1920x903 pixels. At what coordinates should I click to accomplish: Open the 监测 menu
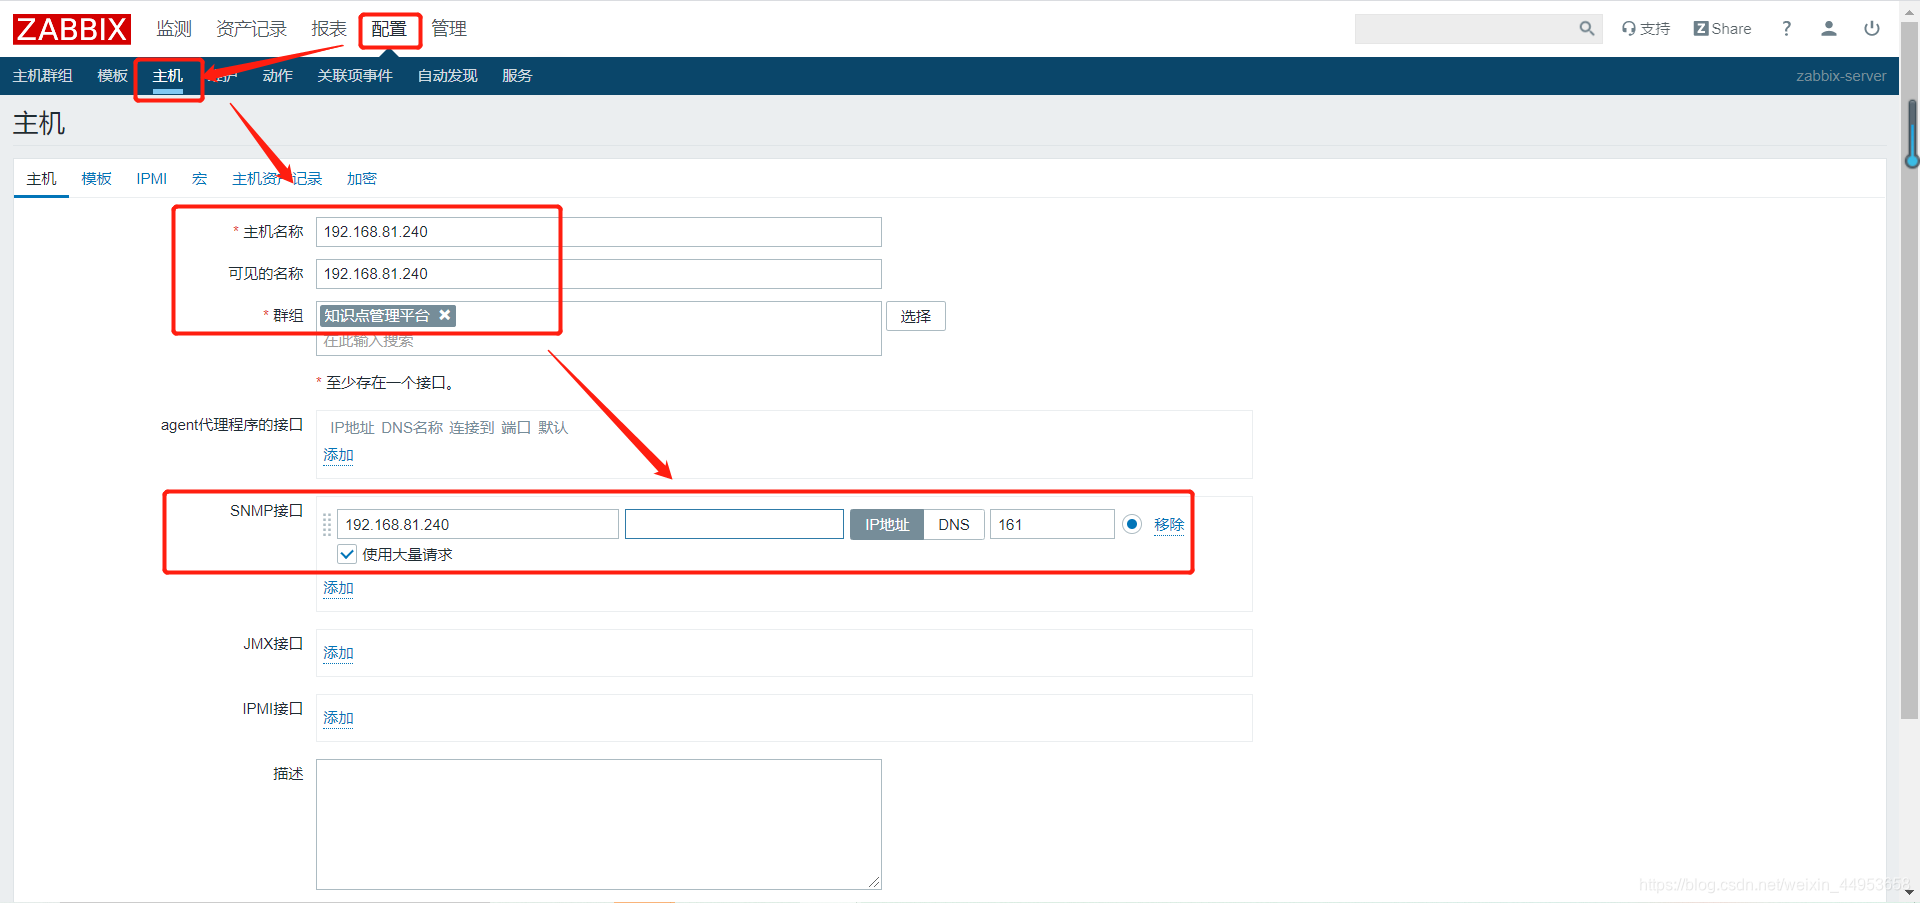(174, 29)
